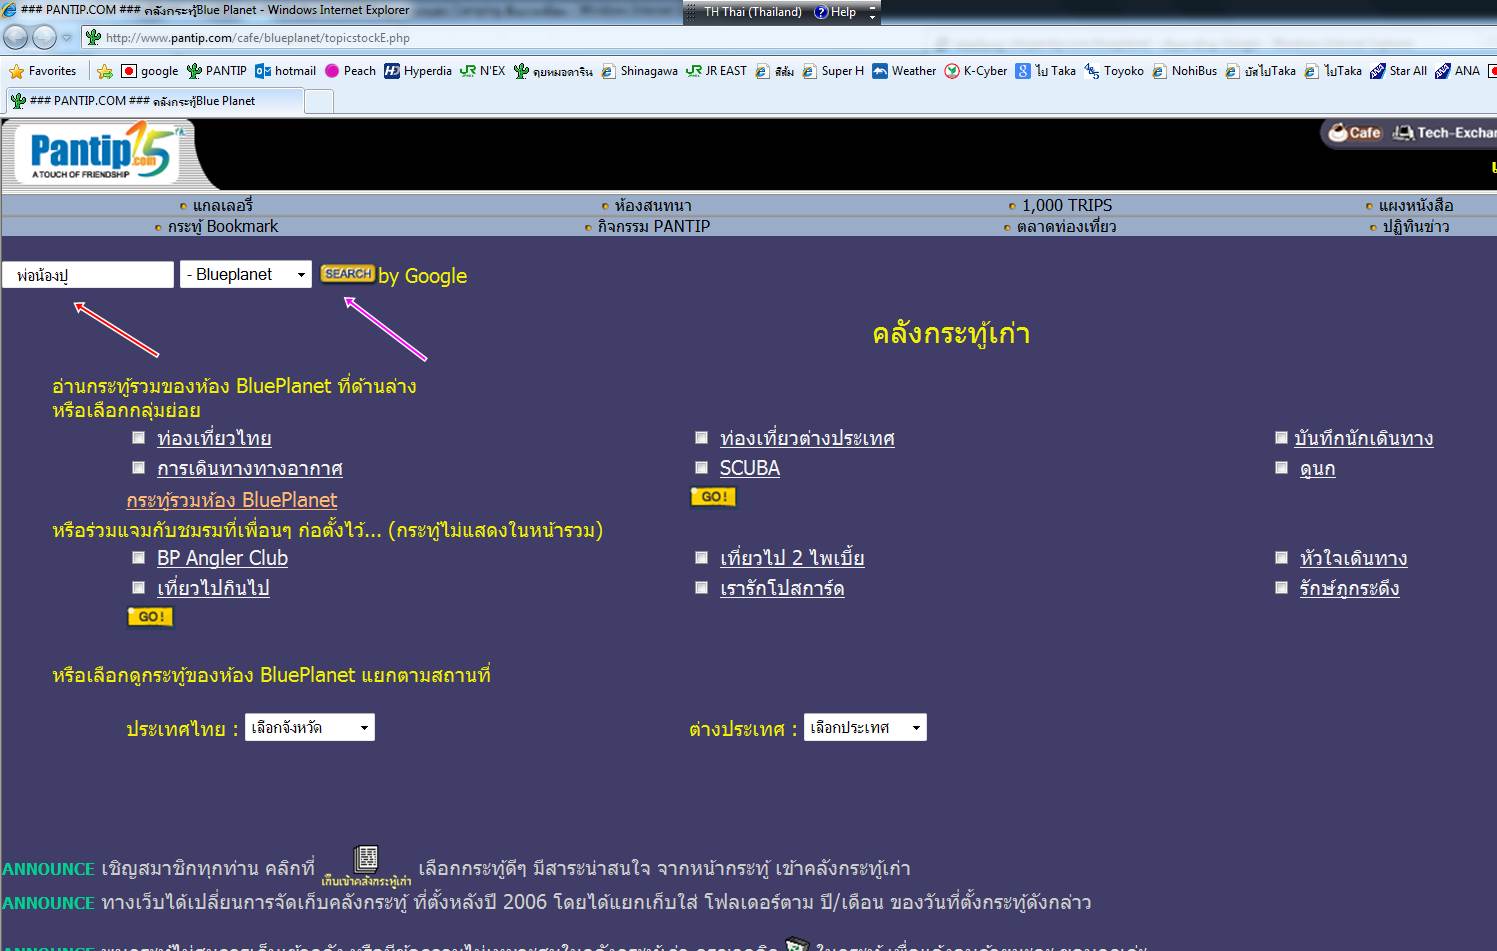Tick the ท่องเที่ยวไทย checkbox
Screen dimensions: 1497x951
(139, 437)
